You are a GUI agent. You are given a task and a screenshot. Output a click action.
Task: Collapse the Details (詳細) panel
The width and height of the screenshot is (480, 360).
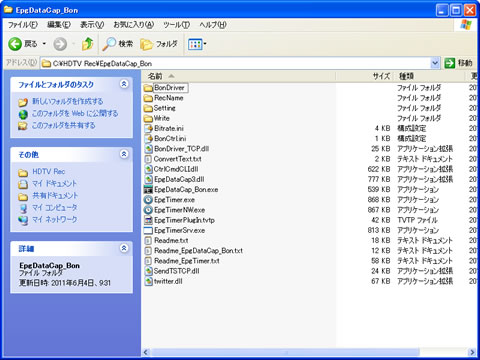click(x=124, y=248)
